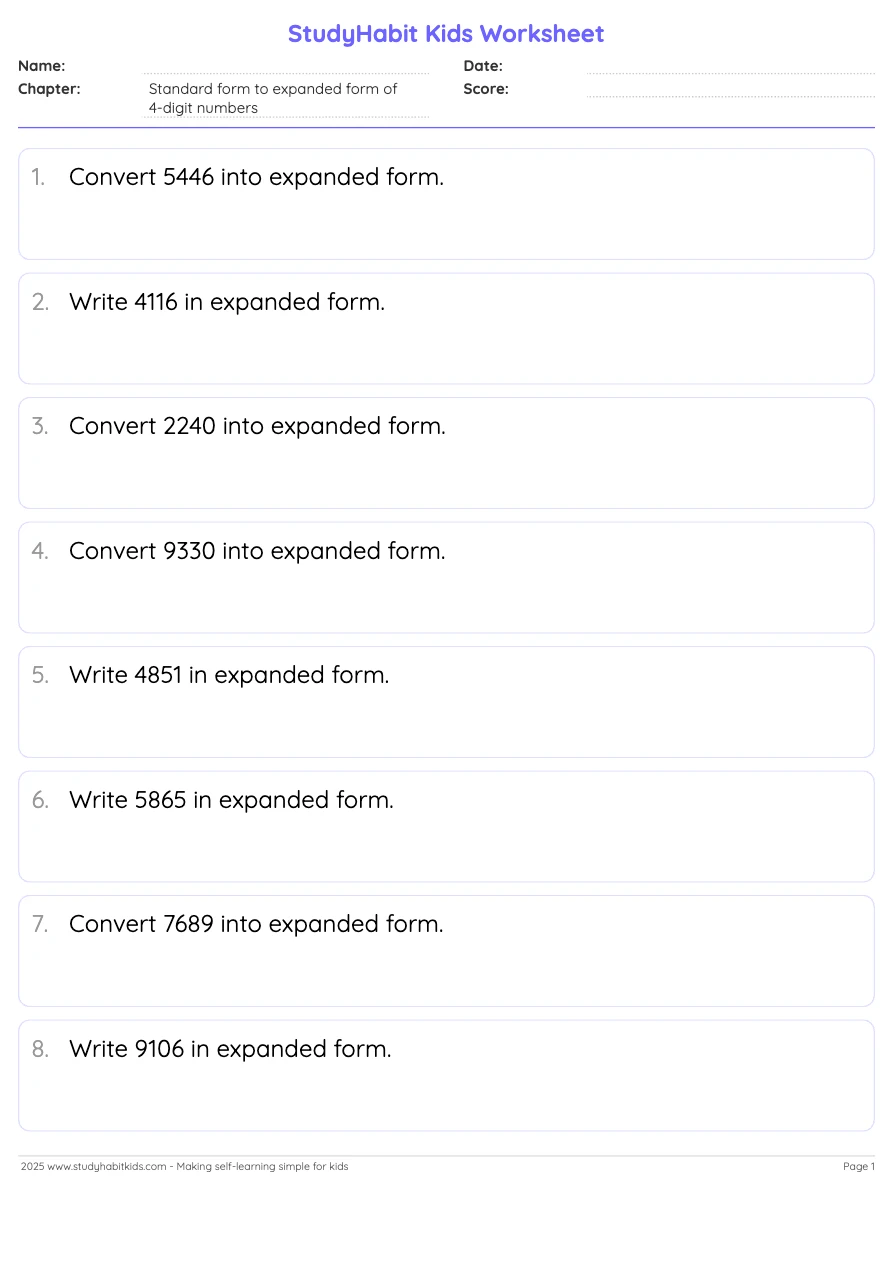The height and width of the screenshot is (1262, 892).
Task: Click the Chapter label
Action: coord(49,89)
